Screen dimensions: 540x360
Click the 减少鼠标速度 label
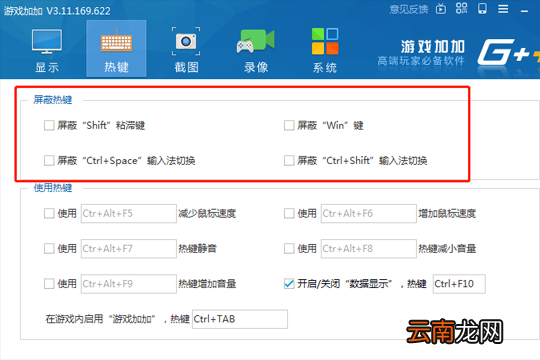[x=207, y=214]
